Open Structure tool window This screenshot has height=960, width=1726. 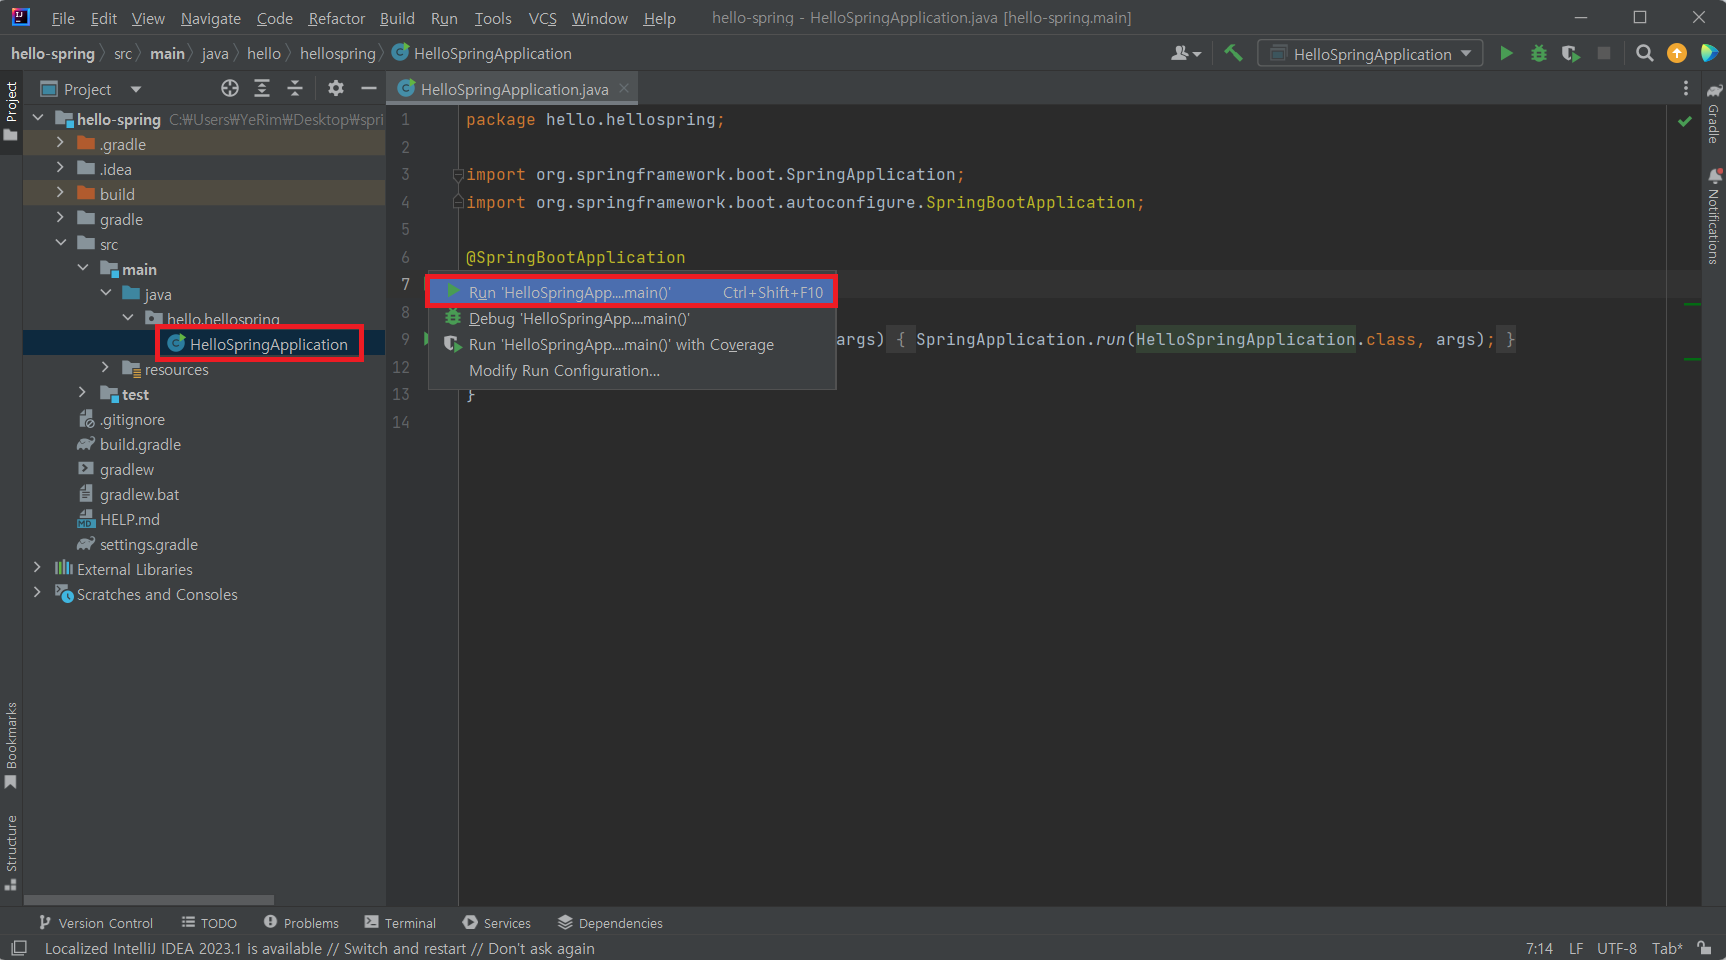(x=11, y=852)
